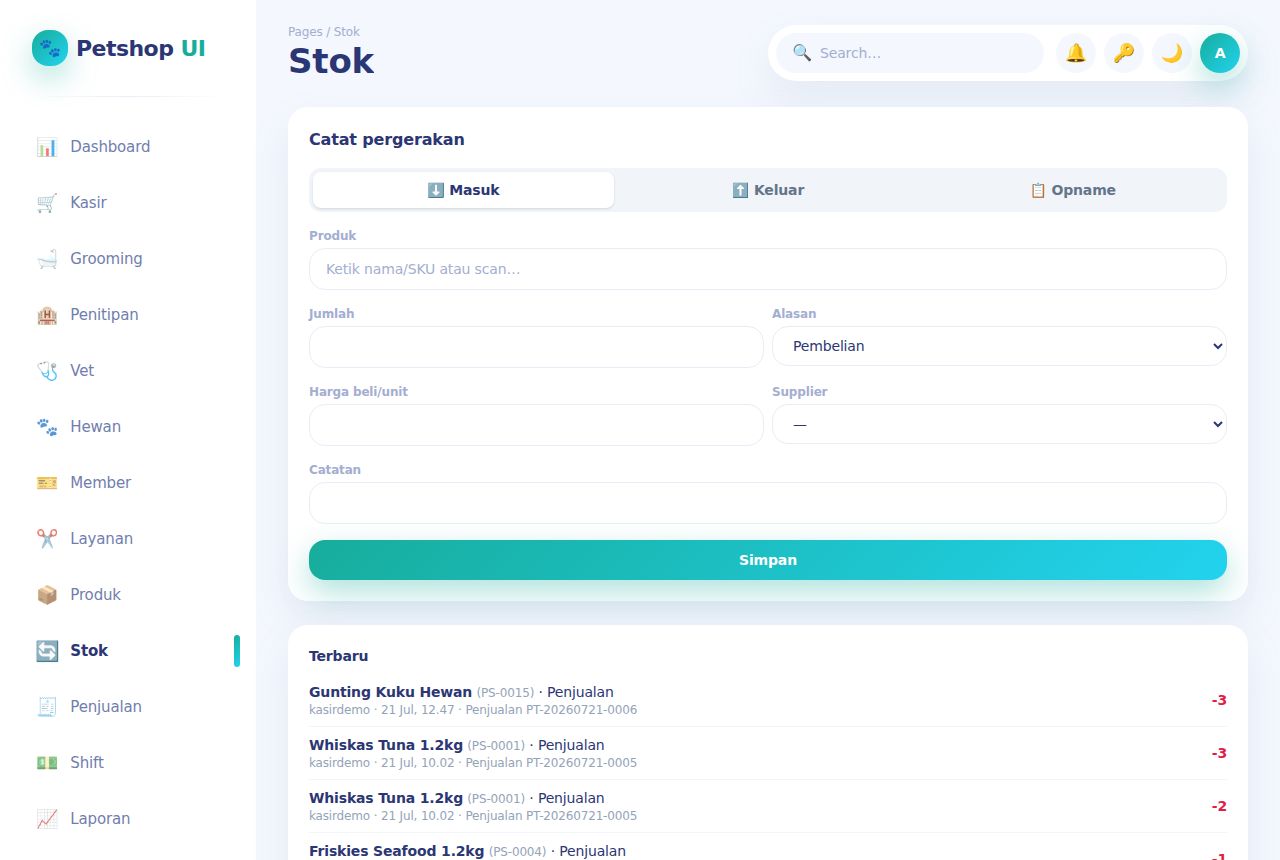Open Shift text link in sidebar
Viewport: 1280px width, 860px height.
pos(87,763)
